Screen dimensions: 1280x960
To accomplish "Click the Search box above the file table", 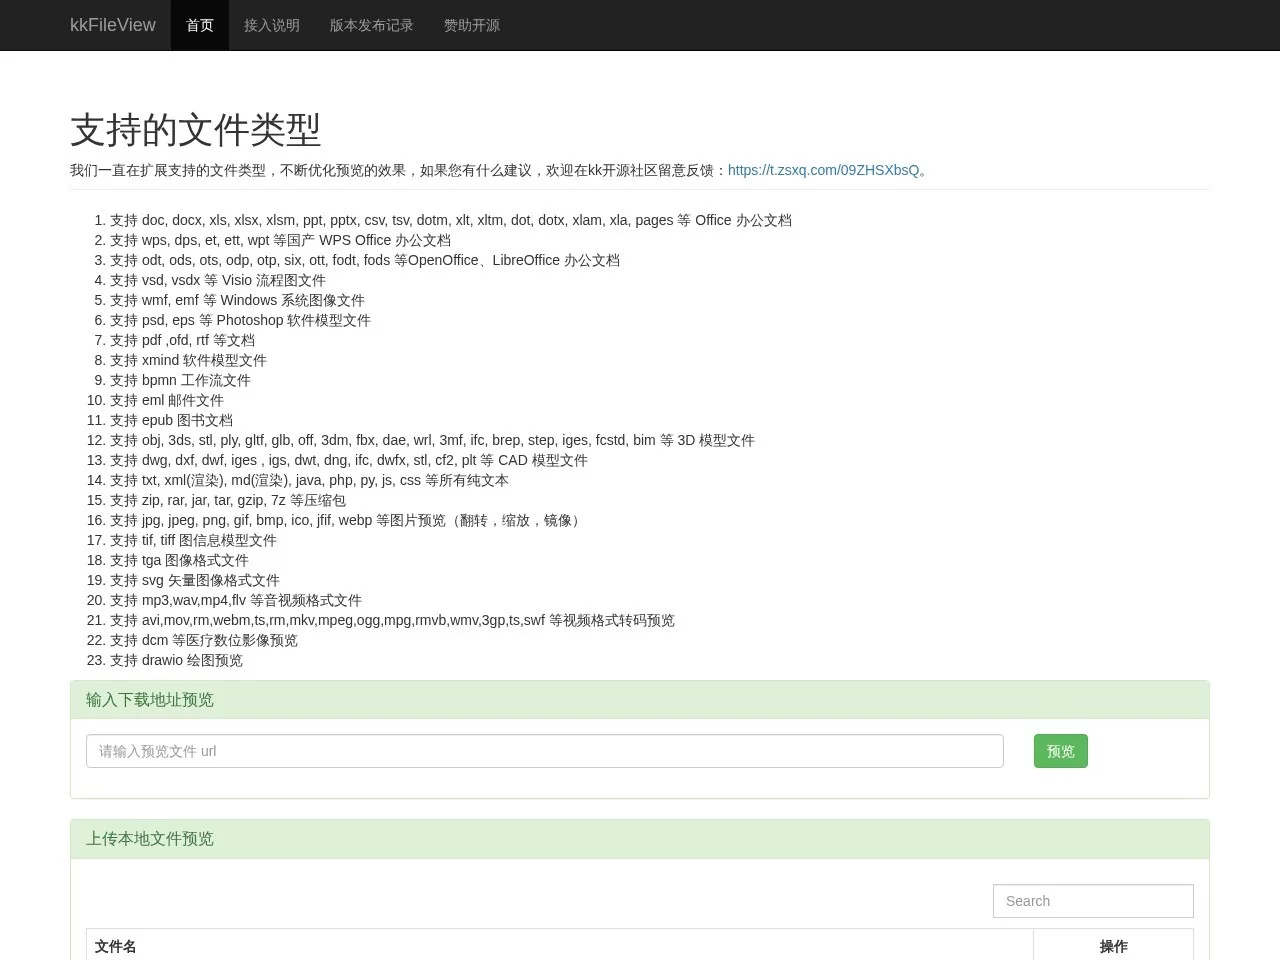I will 1092,901.
